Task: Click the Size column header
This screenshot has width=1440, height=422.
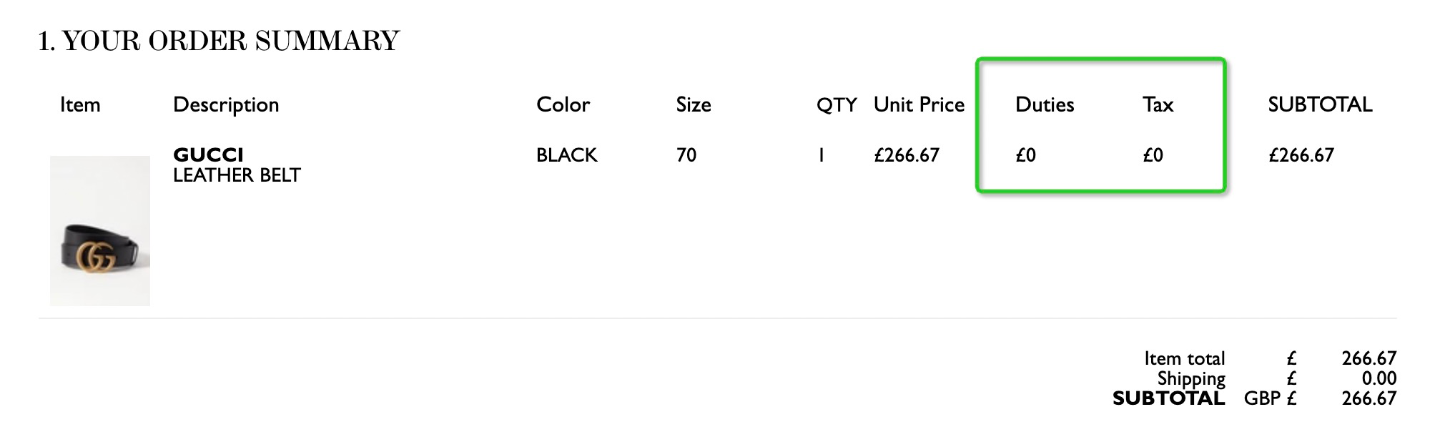Action: (x=694, y=105)
